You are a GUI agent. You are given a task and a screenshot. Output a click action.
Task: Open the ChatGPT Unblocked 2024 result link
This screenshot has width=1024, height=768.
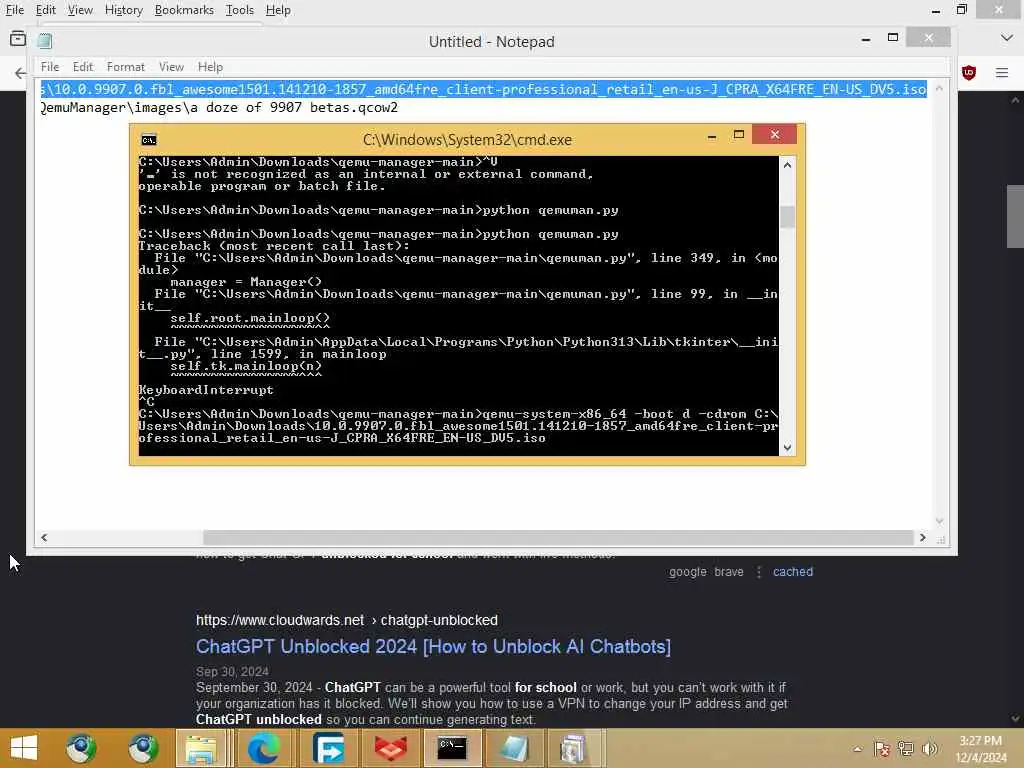[x=433, y=647]
